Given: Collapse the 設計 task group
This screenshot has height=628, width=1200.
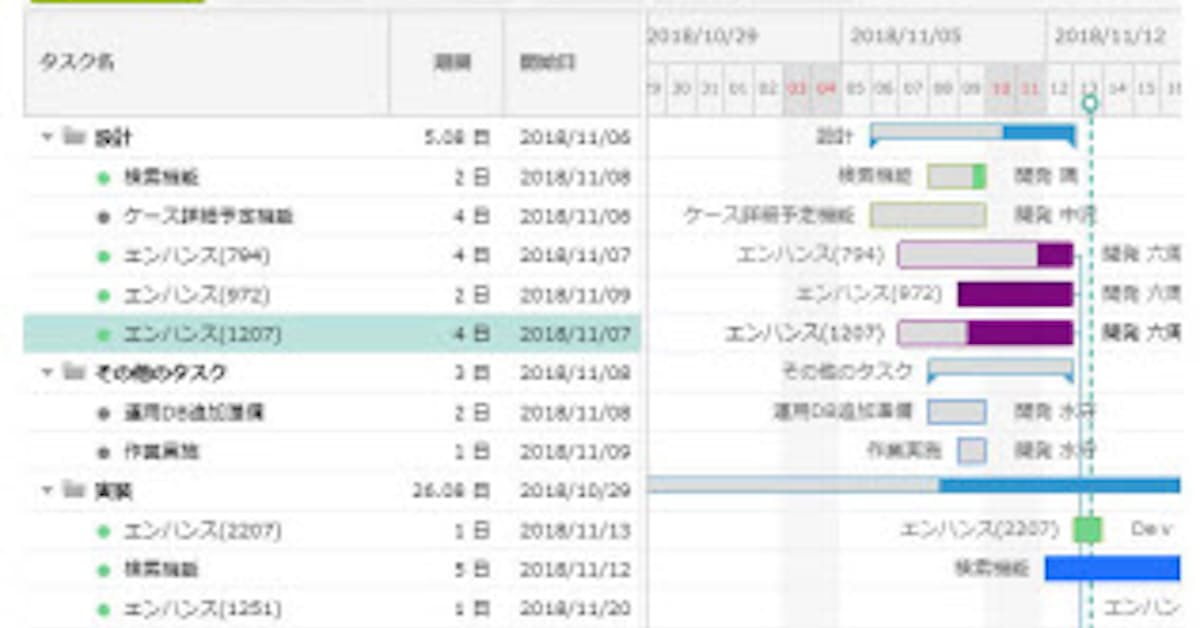Looking at the screenshot, I should click(47, 137).
